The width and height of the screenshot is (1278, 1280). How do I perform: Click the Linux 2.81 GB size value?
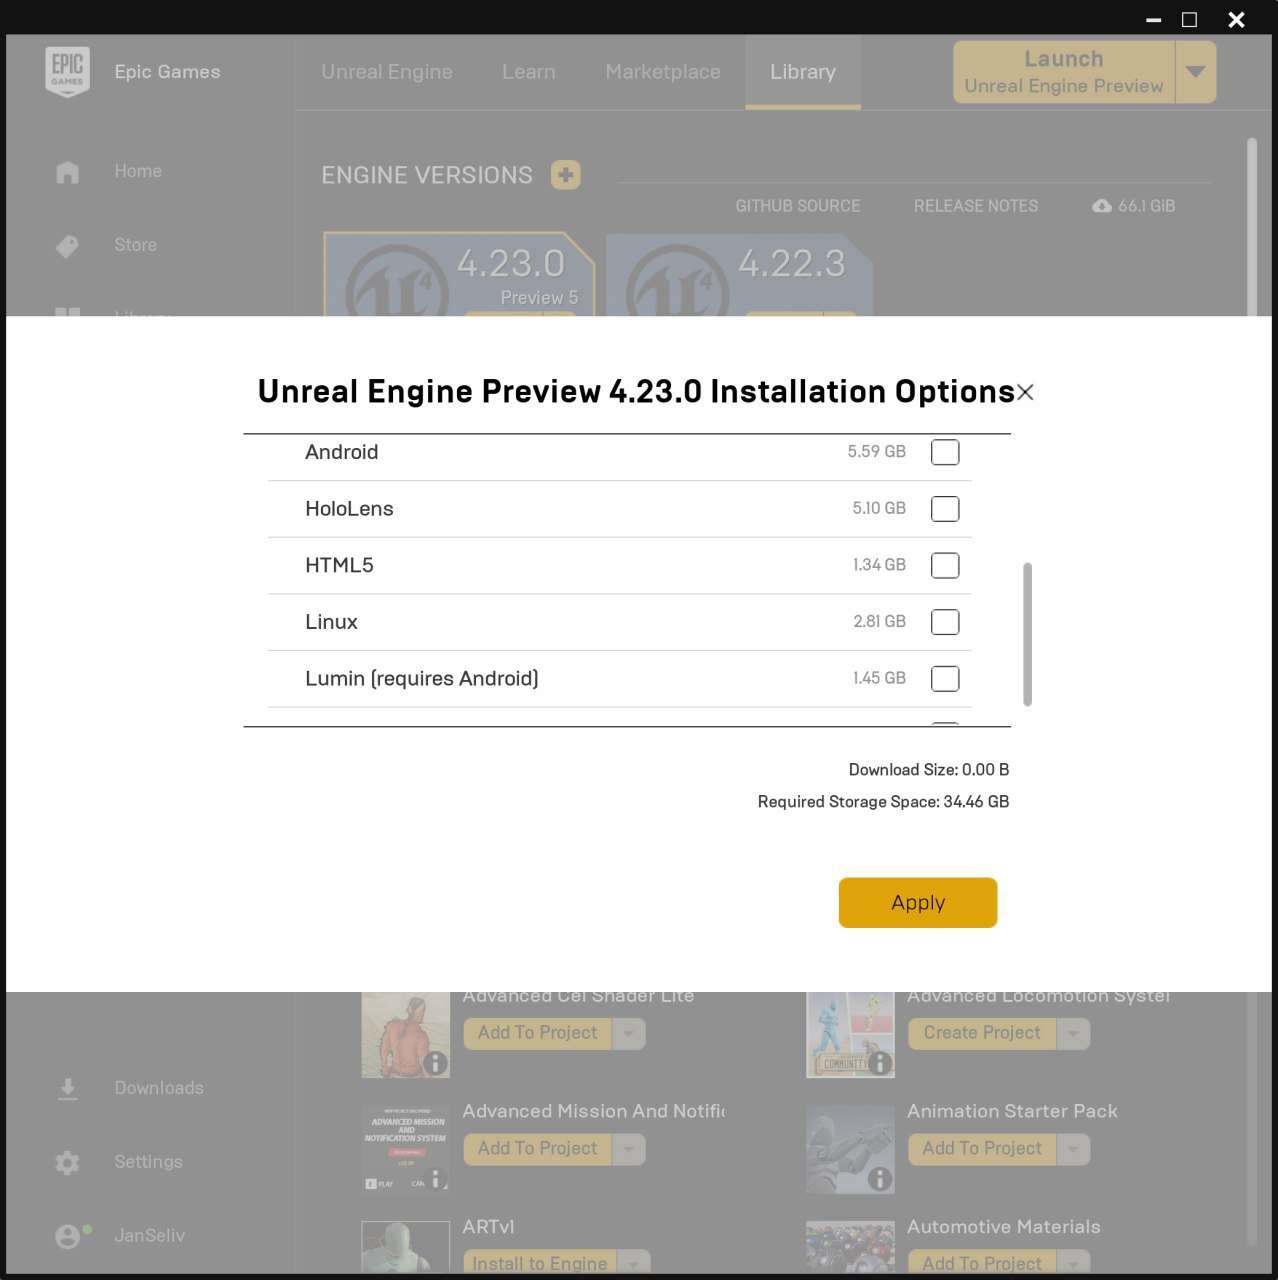click(879, 622)
